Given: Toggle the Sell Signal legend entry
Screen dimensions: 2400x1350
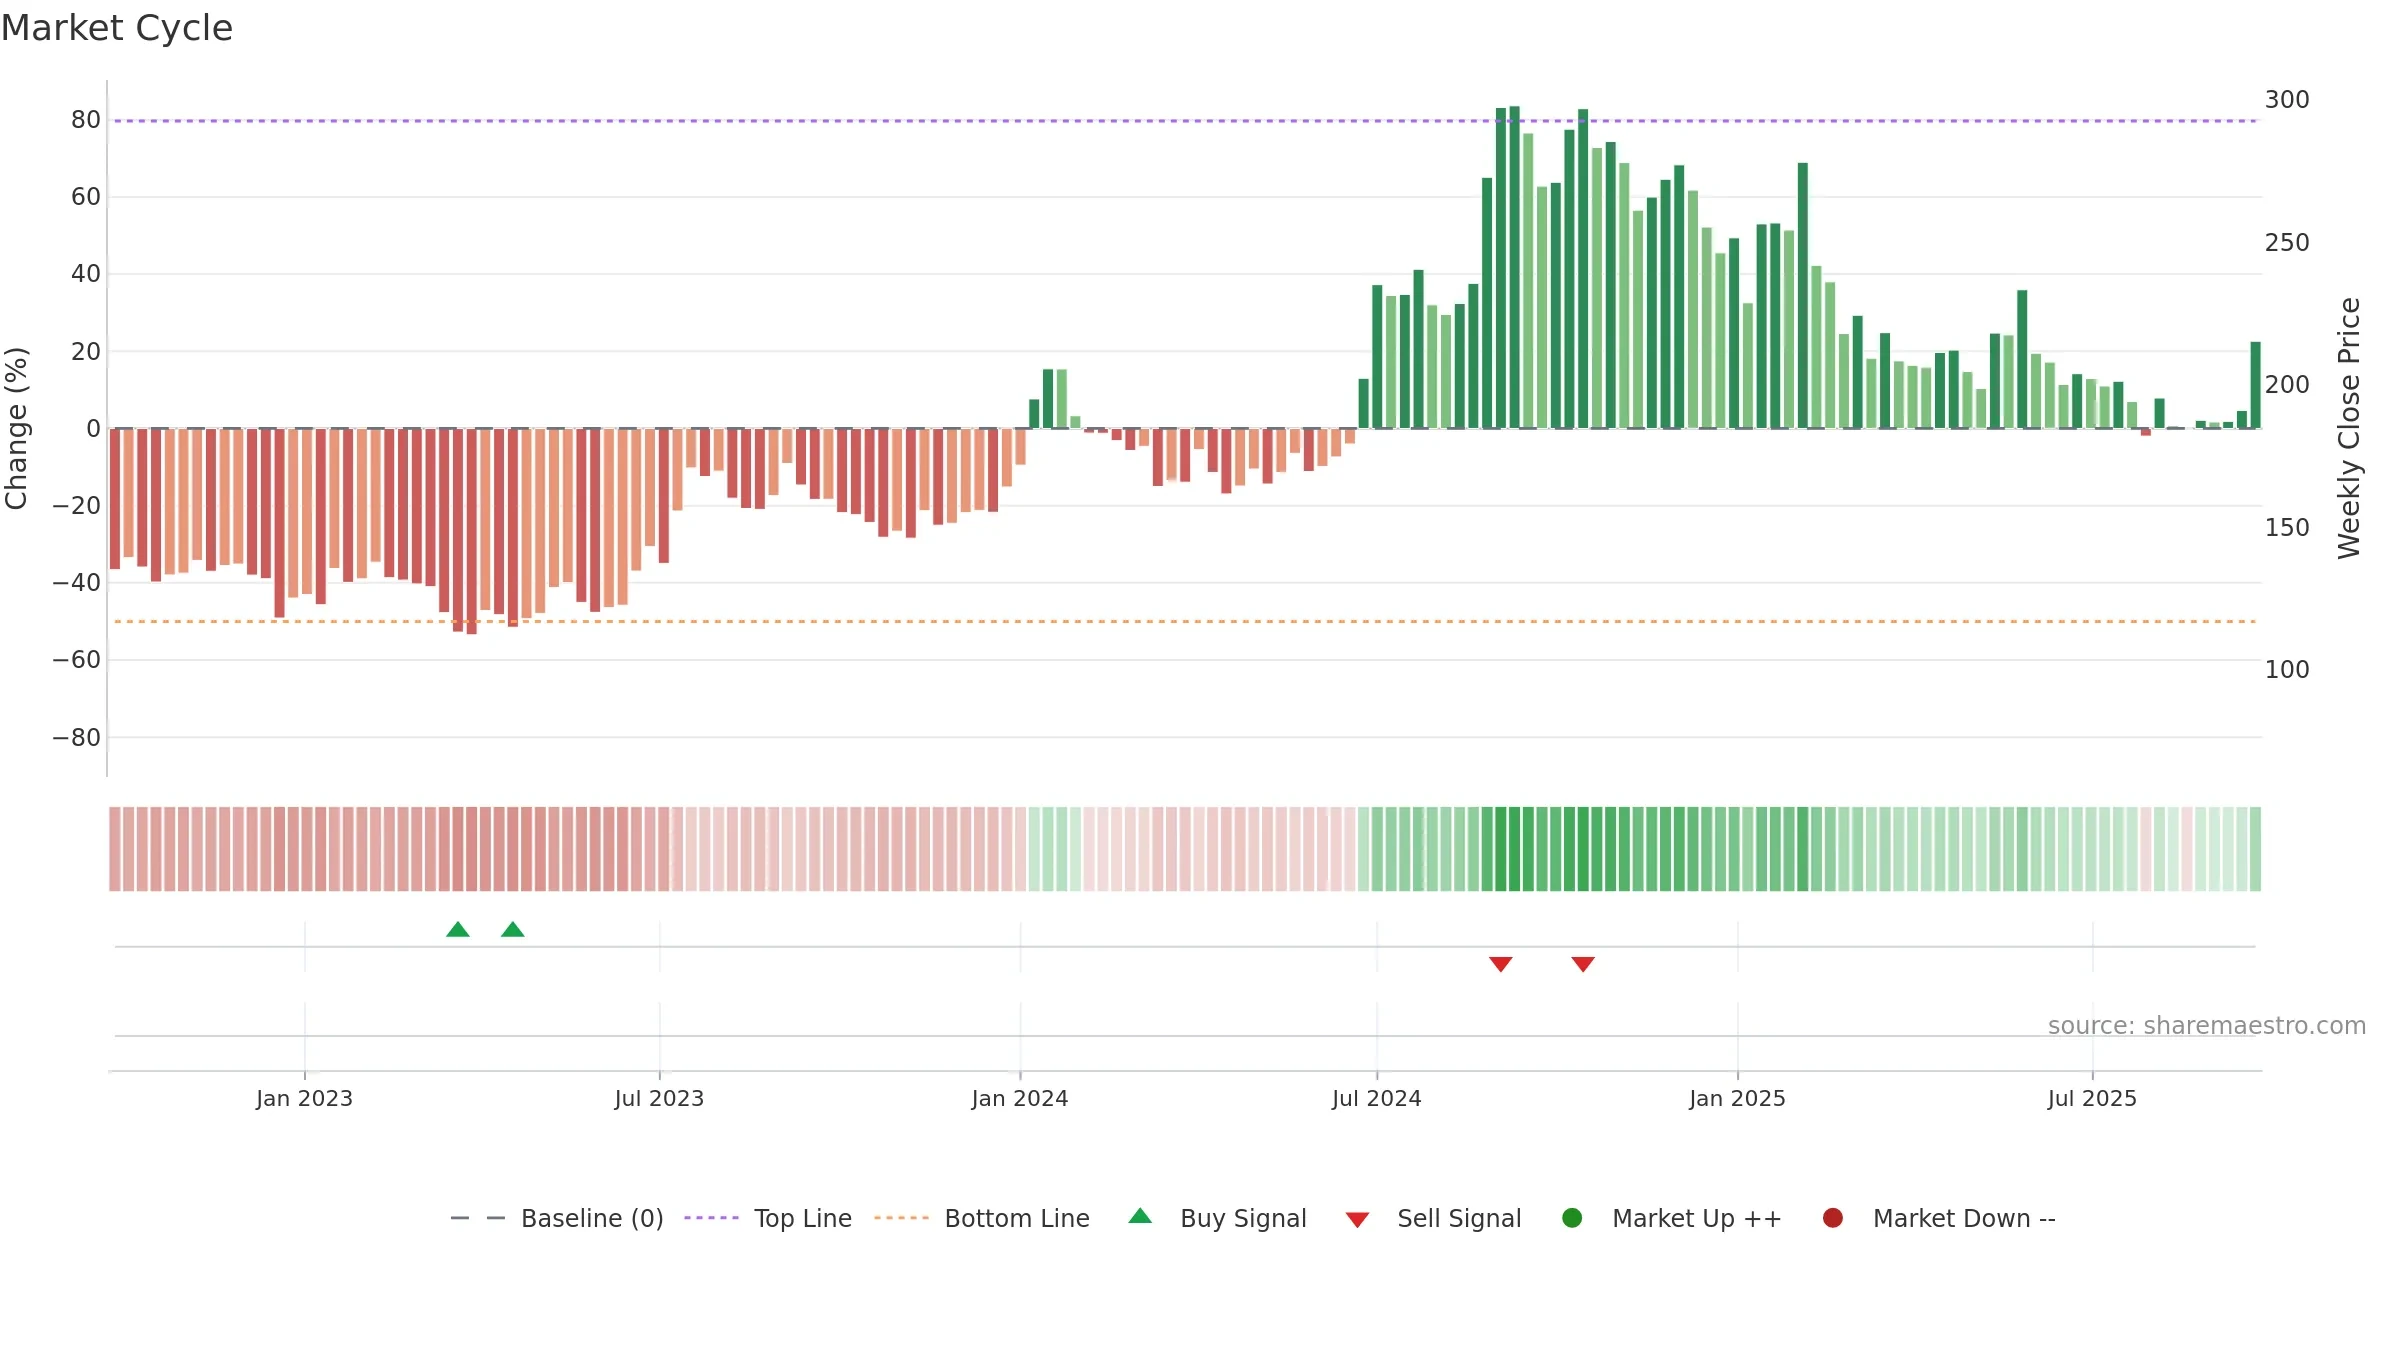Looking at the screenshot, I should pos(1433,1218).
